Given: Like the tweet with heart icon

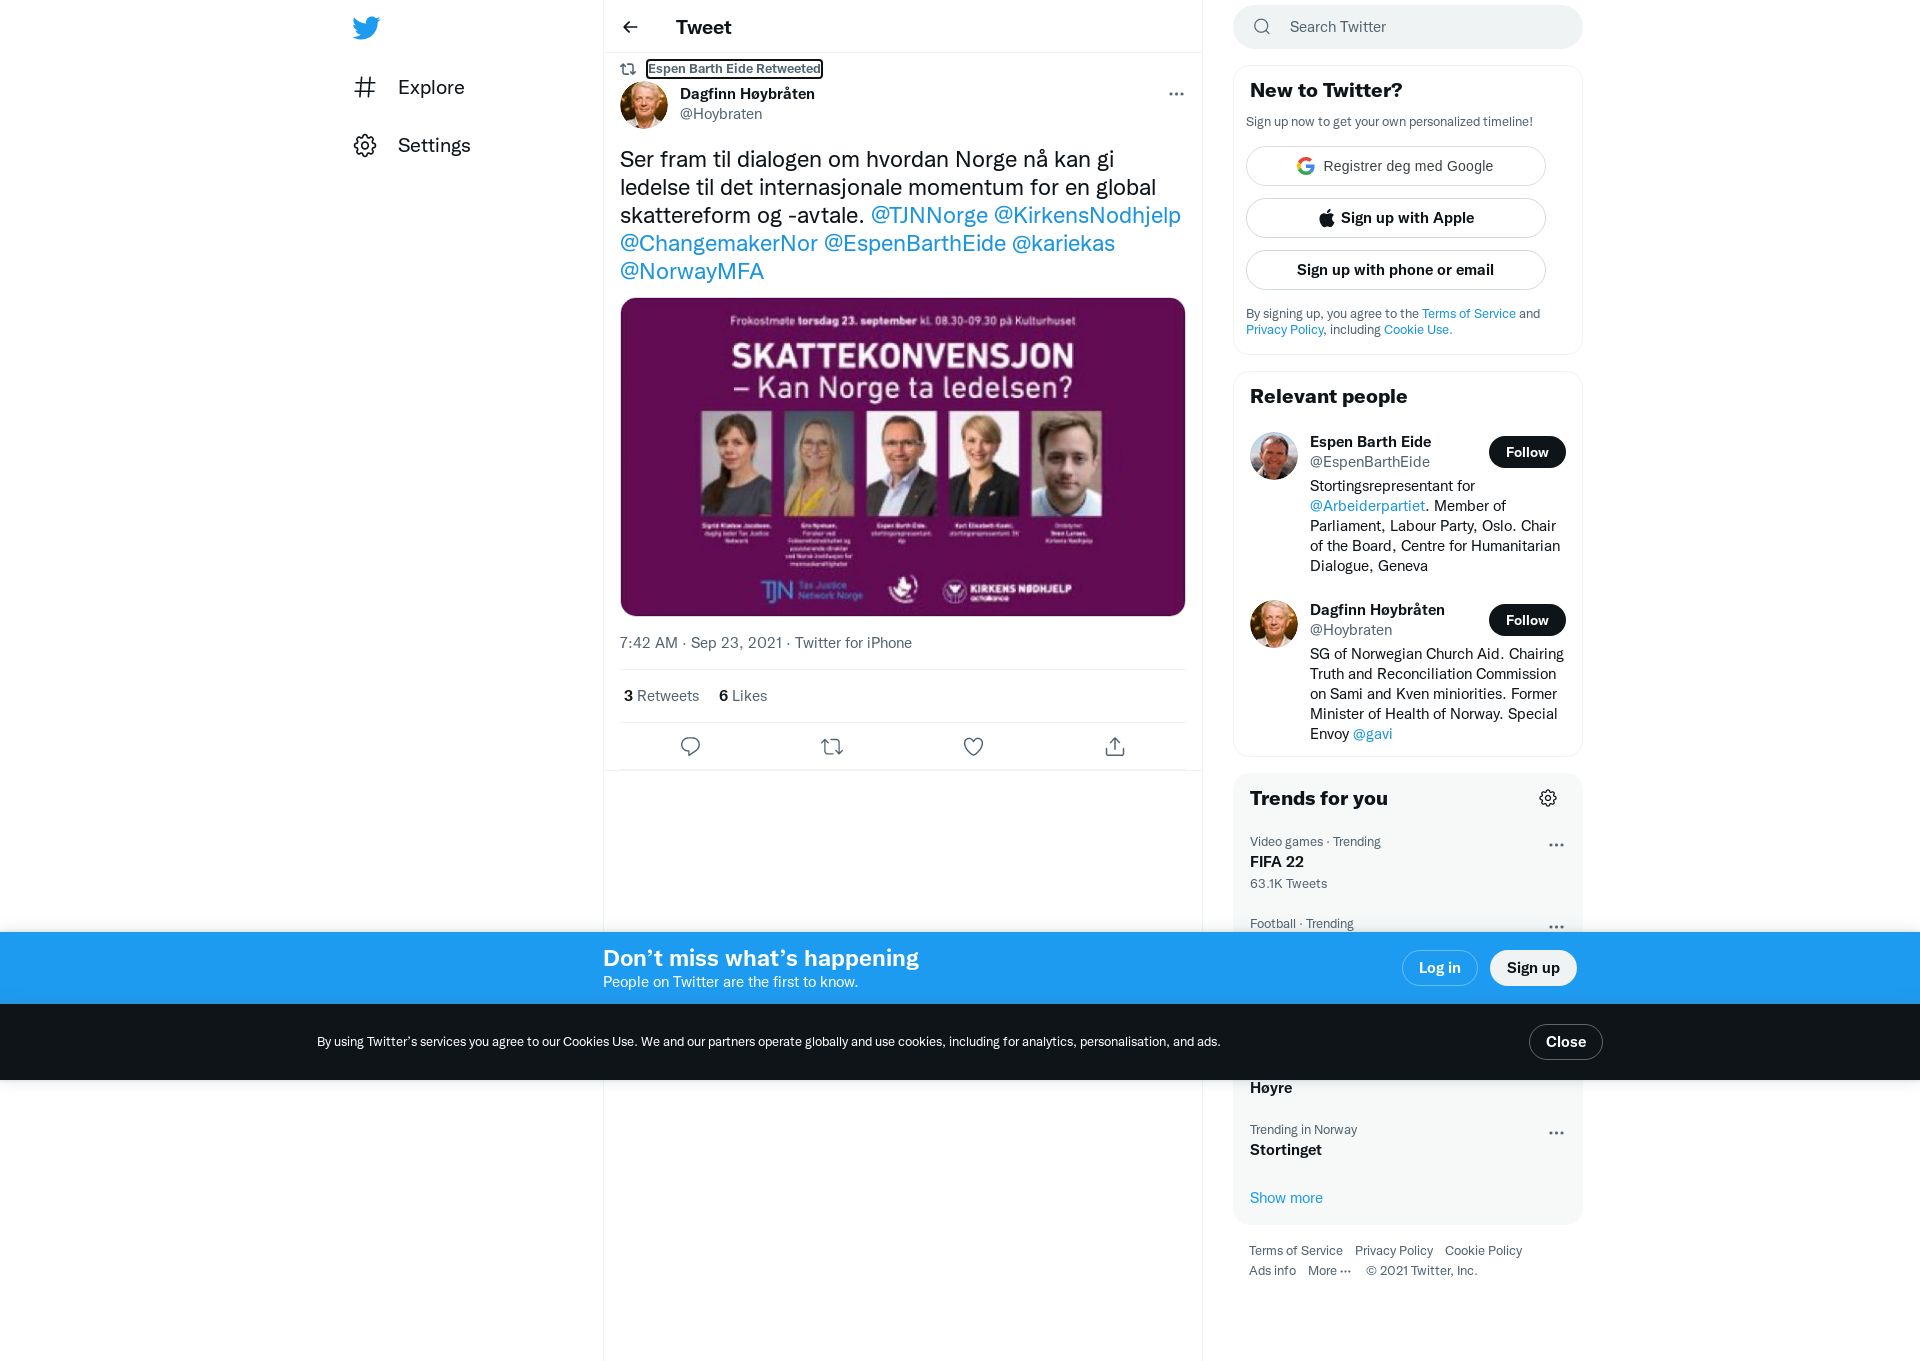Looking at the screenshot, I should point(973,746).
